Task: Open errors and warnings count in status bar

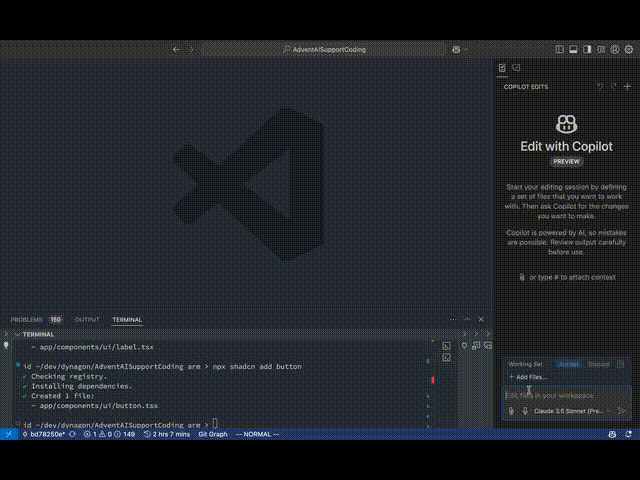Action: (x=109, y=434)
